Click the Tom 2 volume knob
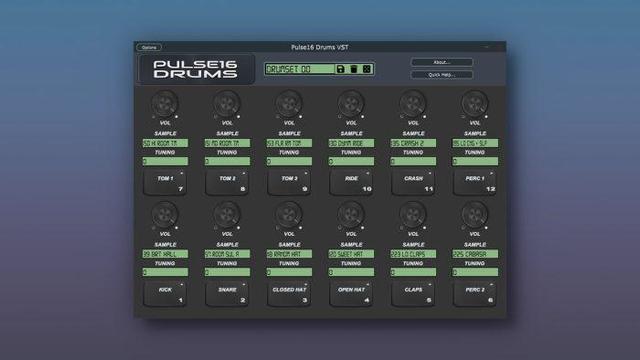 pyautogui.click(x=227, y=104)
